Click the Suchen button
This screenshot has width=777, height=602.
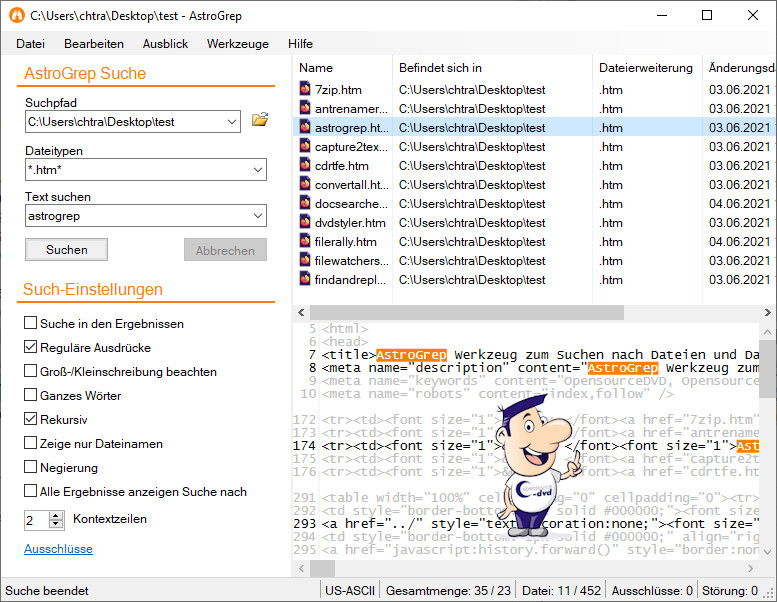(x=66, y=250)
